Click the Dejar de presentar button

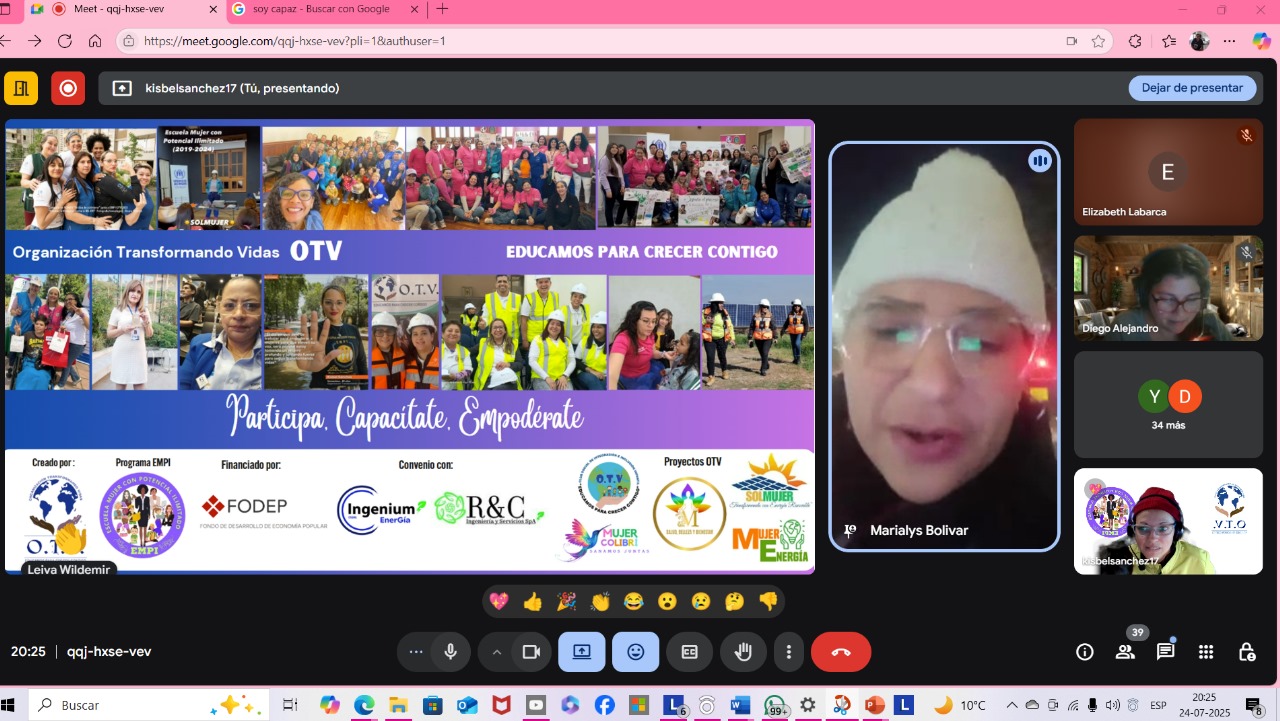1192,88
